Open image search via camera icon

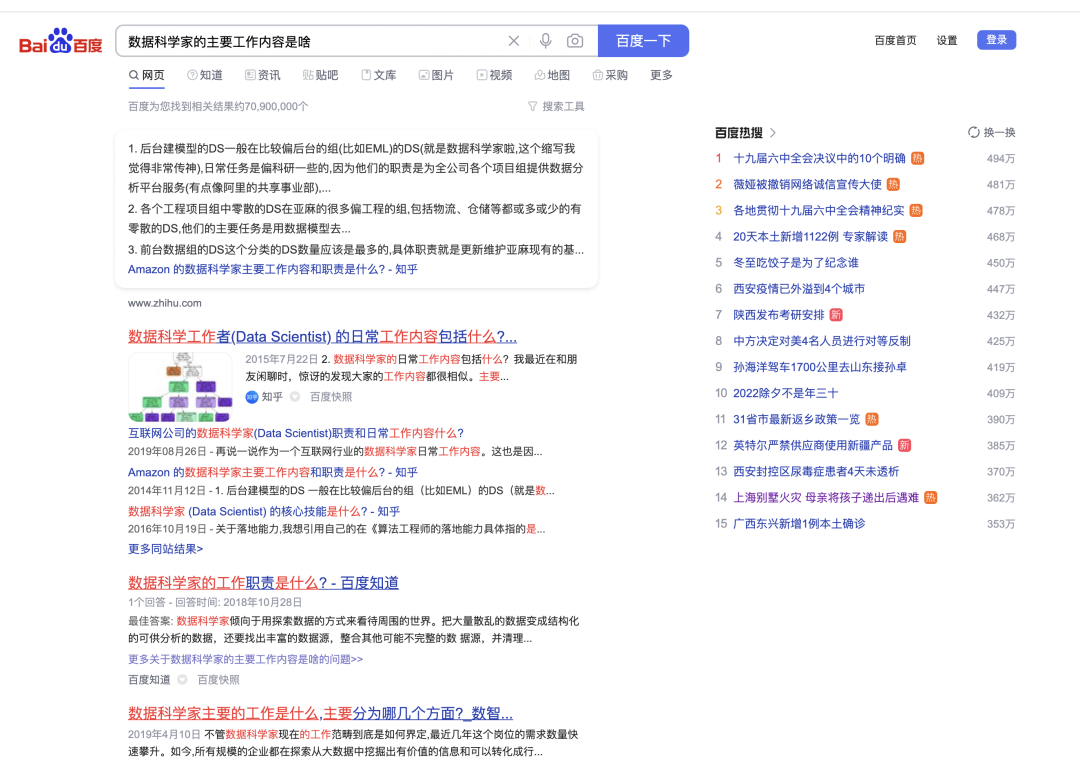point(575,40)
